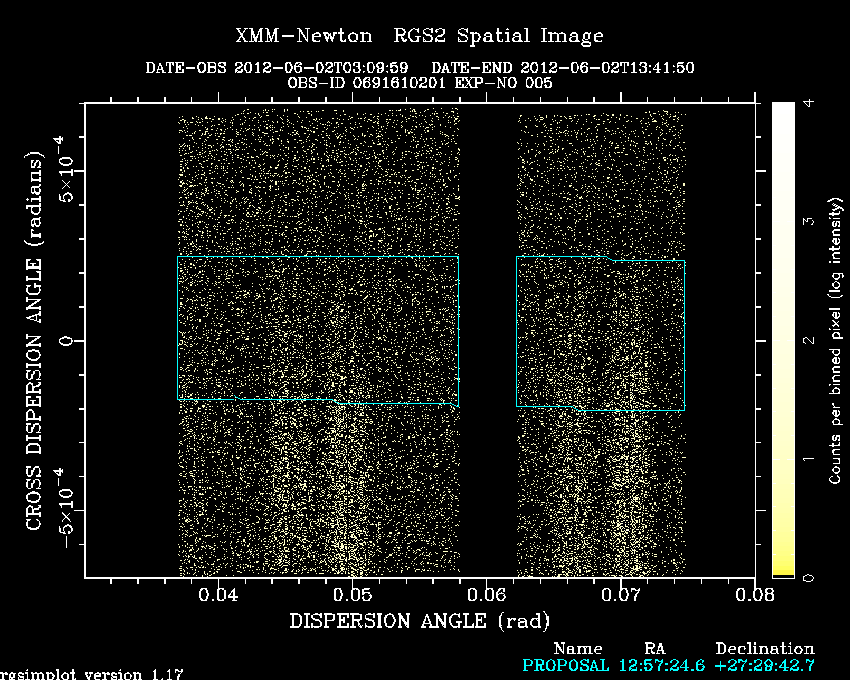Click the colorbar tick label 0

[808, 578]
